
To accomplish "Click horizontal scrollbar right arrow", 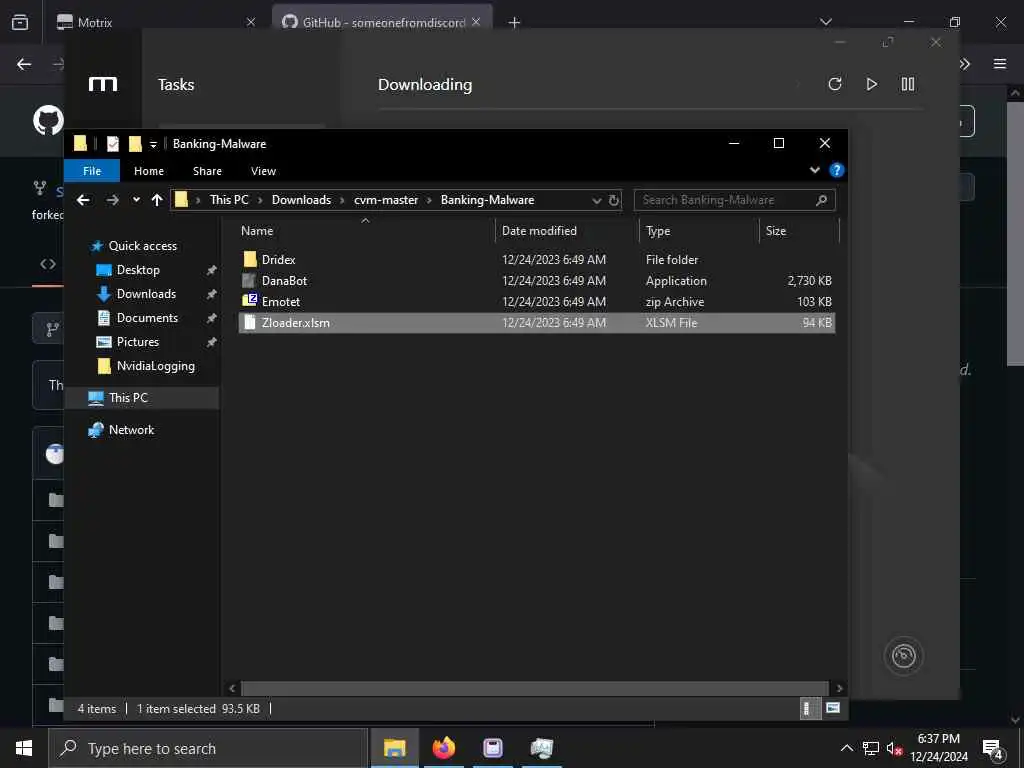I will [x=839, y=688].
